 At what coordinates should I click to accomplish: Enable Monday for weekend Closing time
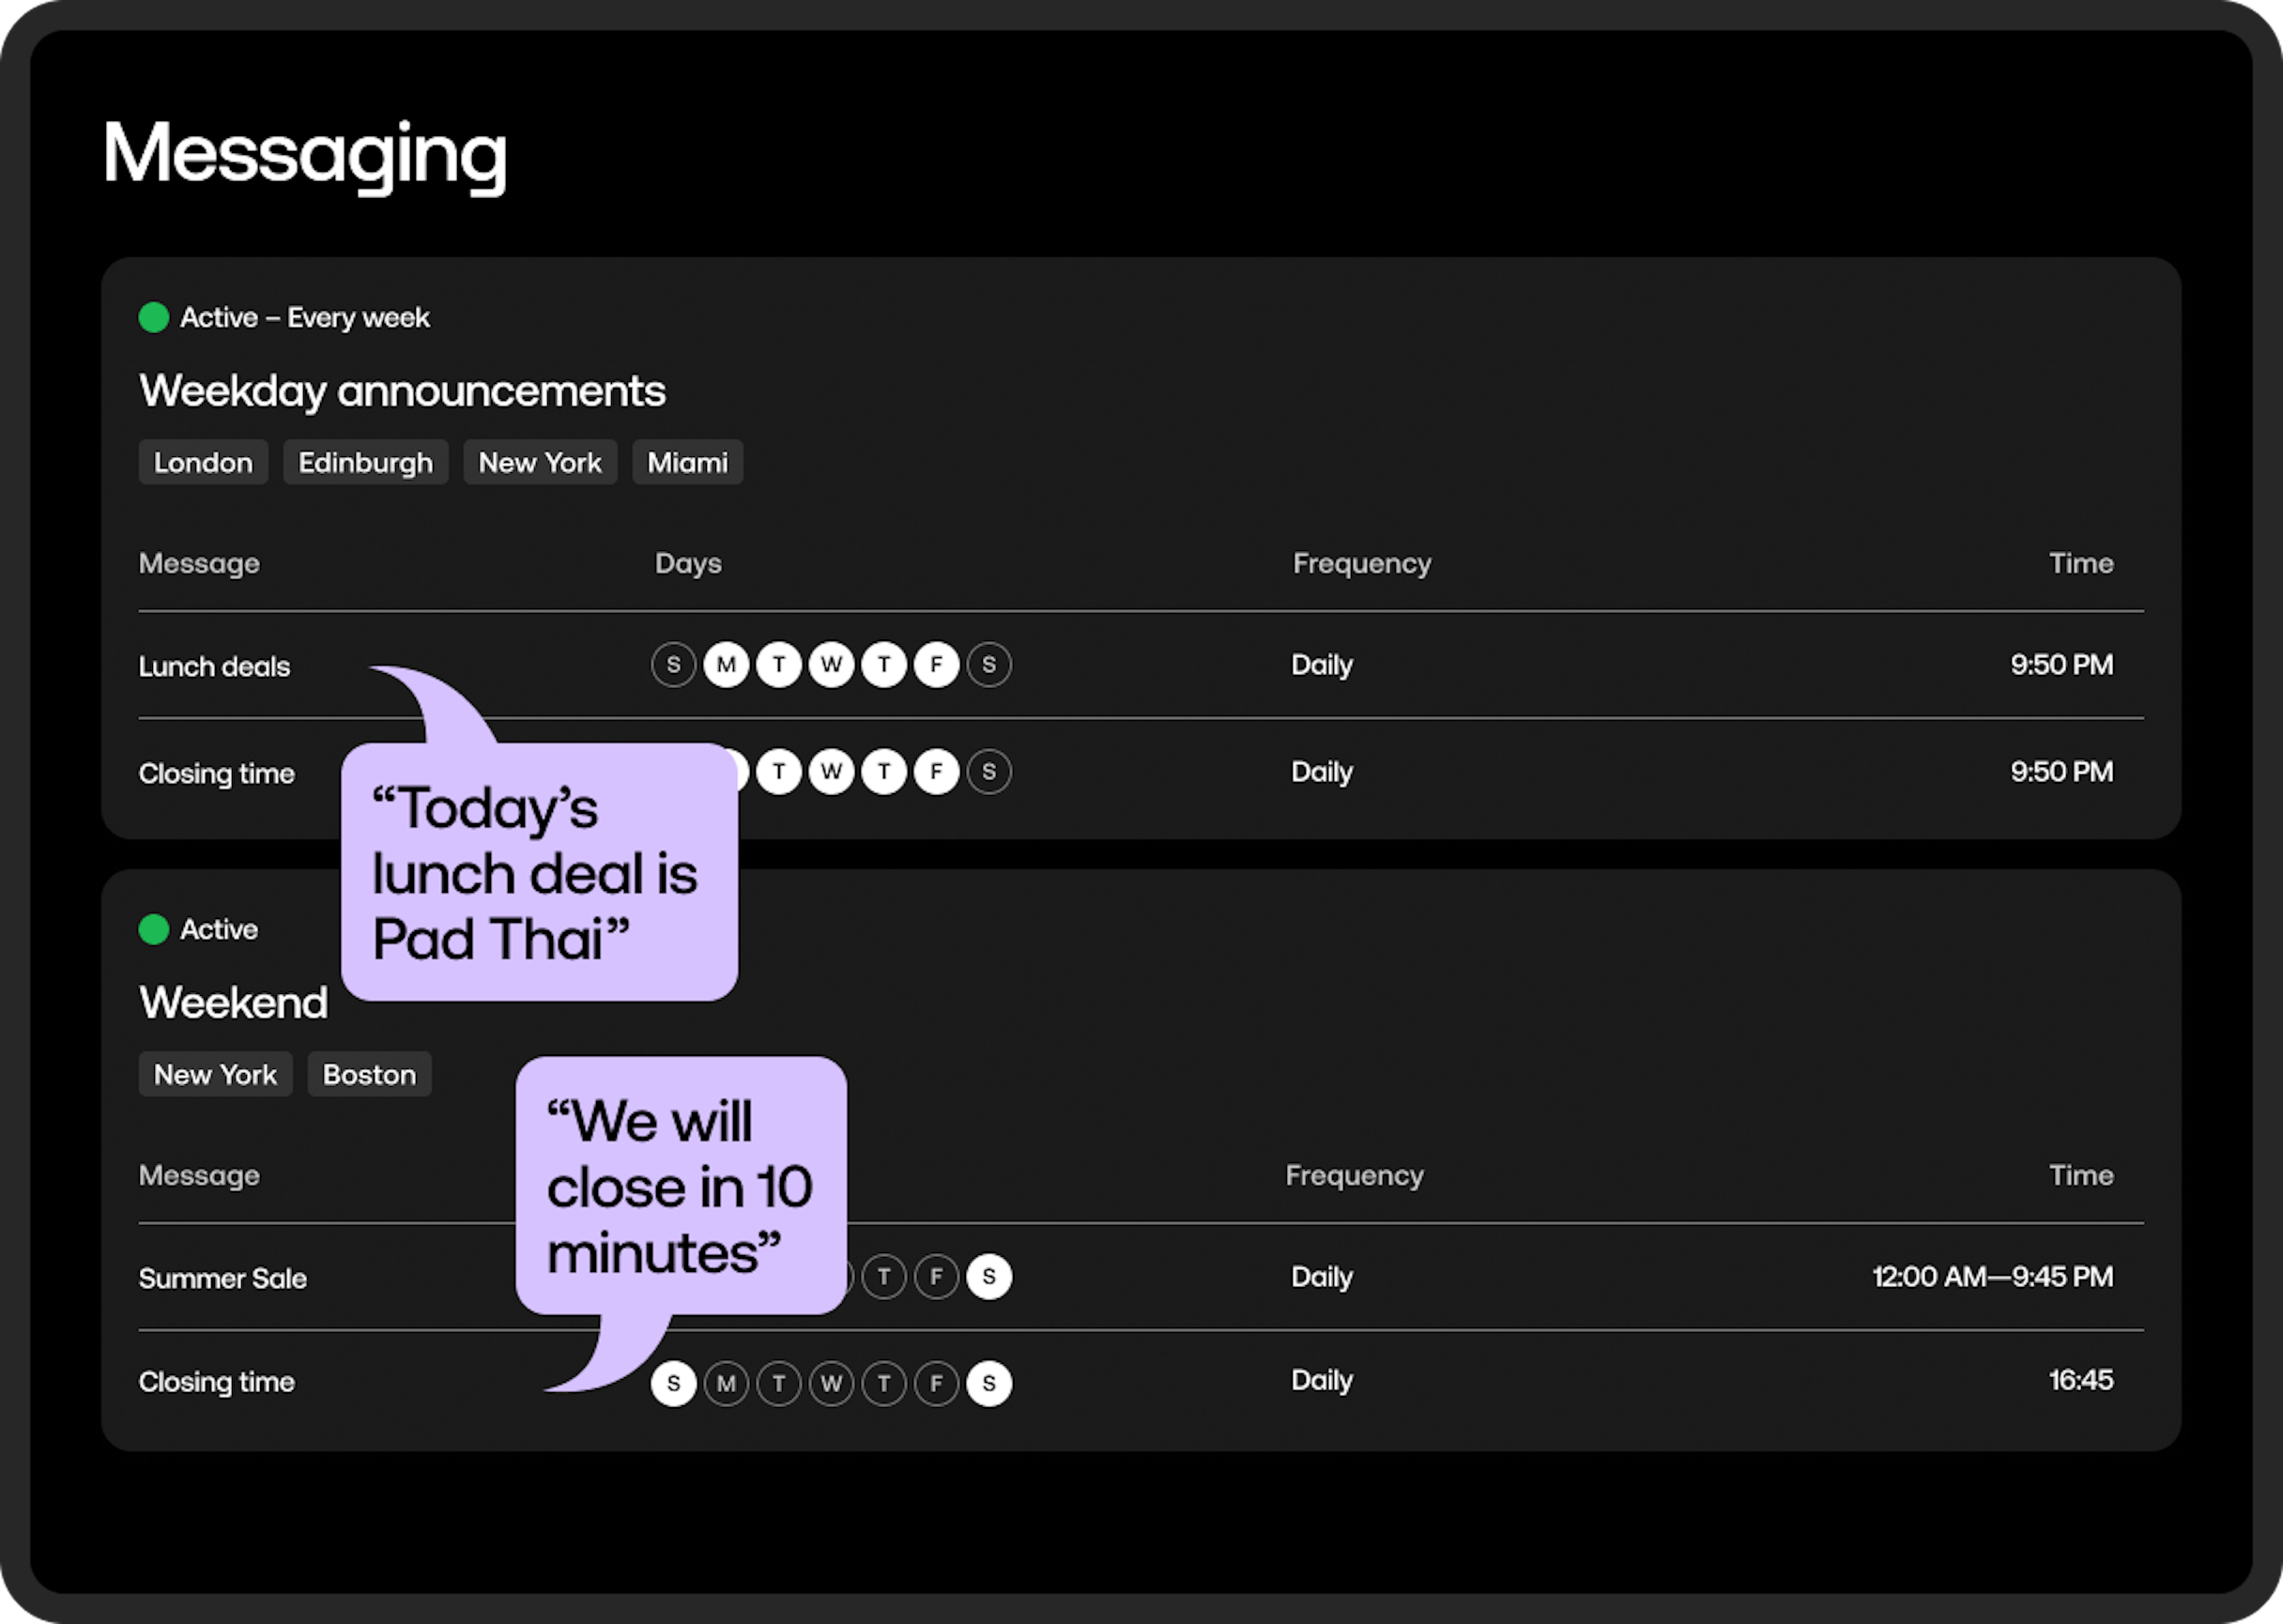tap(726, 1384)
